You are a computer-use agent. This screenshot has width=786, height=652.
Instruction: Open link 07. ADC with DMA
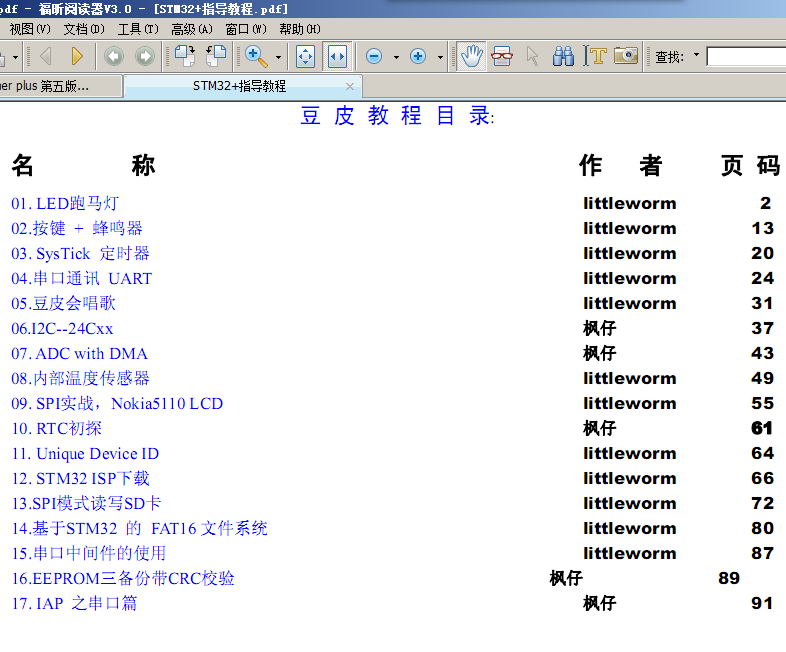click(79, 353)
